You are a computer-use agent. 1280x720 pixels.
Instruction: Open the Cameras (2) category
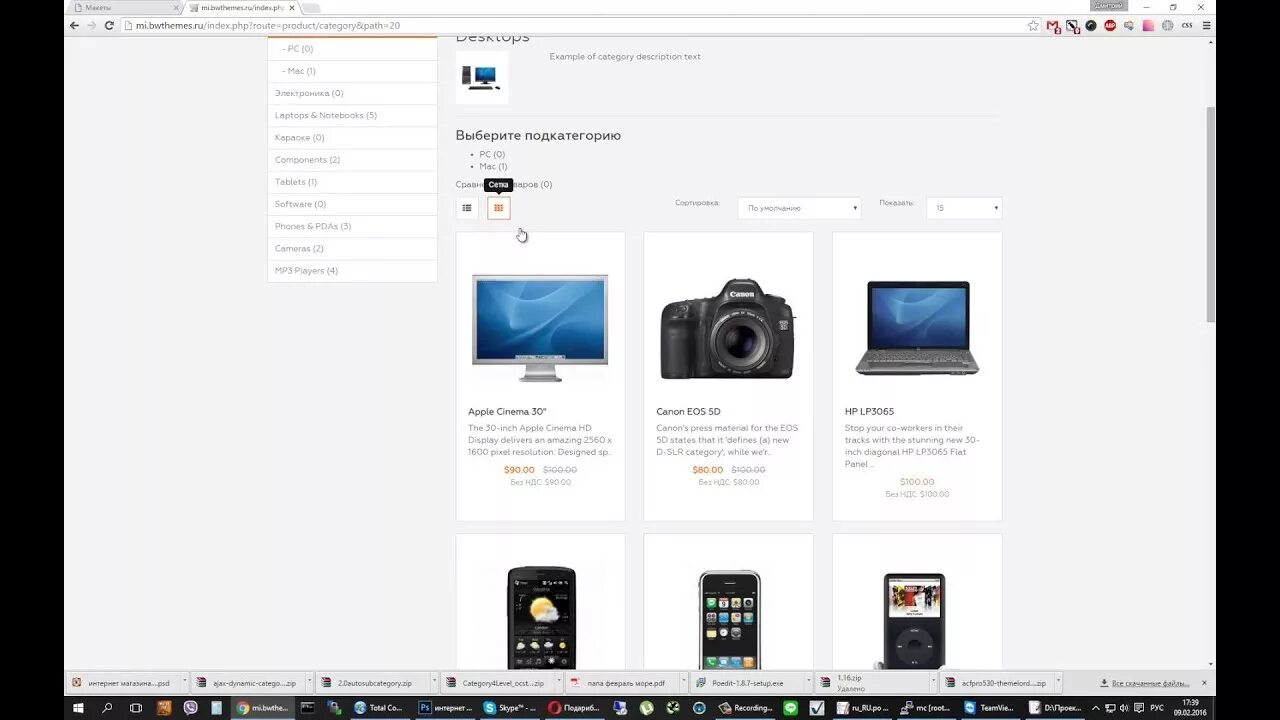point(352,248)
